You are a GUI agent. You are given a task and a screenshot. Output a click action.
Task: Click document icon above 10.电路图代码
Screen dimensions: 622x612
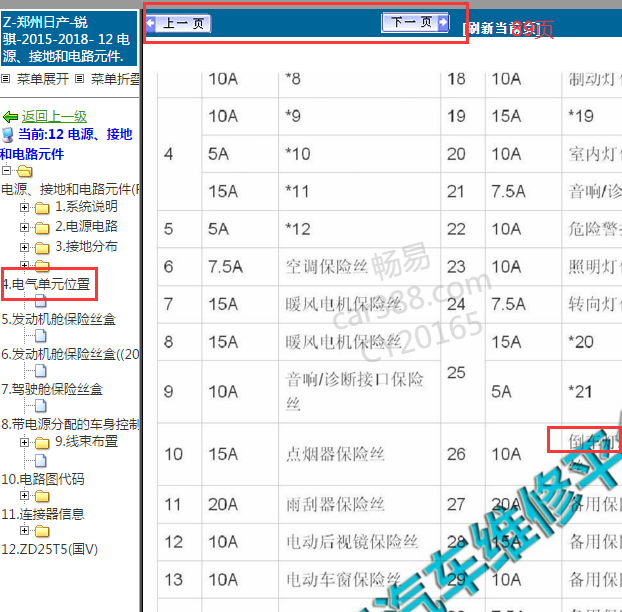(40, 461)
